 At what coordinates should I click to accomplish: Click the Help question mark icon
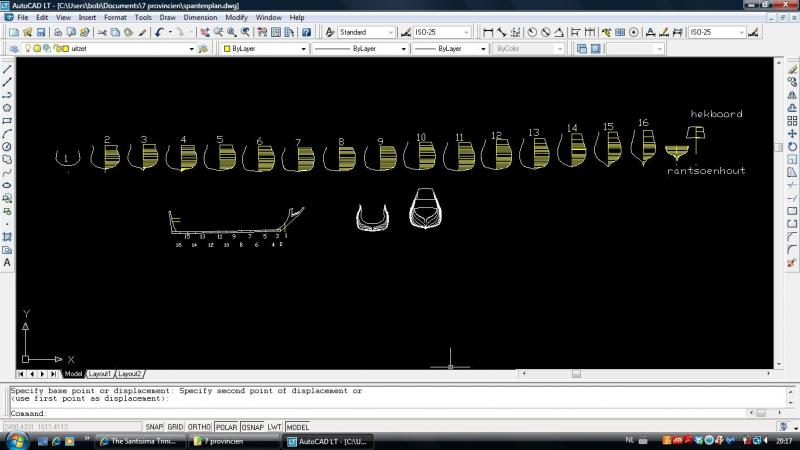[306, 32]
